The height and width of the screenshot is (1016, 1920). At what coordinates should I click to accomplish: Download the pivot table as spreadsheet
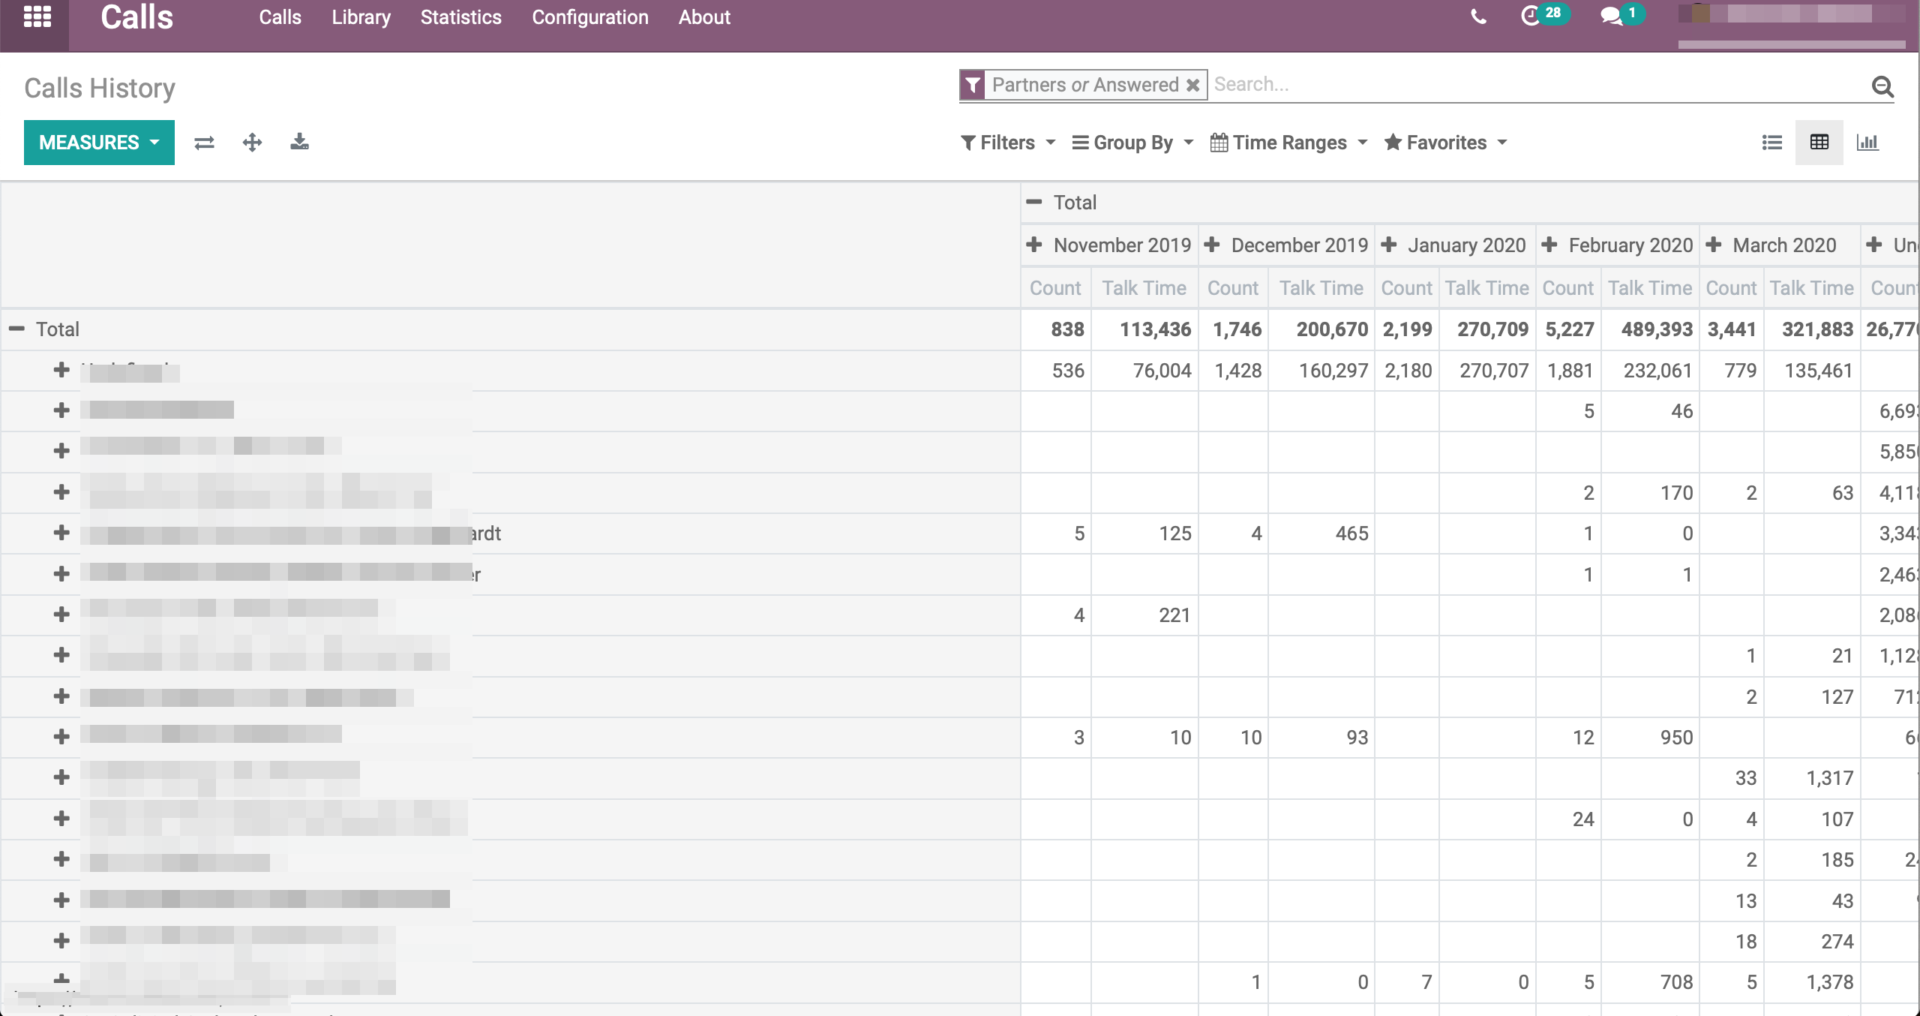click(x=299, y=142)
